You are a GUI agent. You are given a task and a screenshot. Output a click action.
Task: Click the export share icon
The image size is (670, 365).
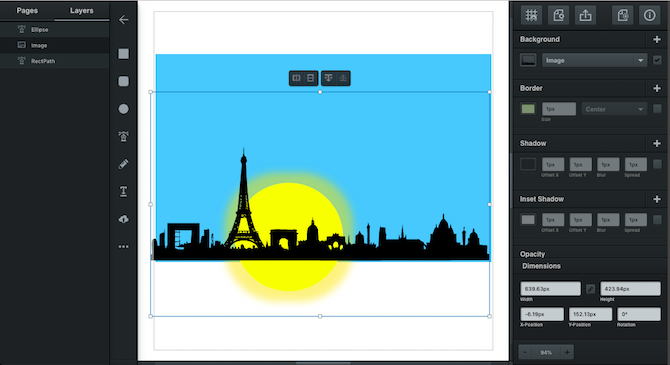585,15
